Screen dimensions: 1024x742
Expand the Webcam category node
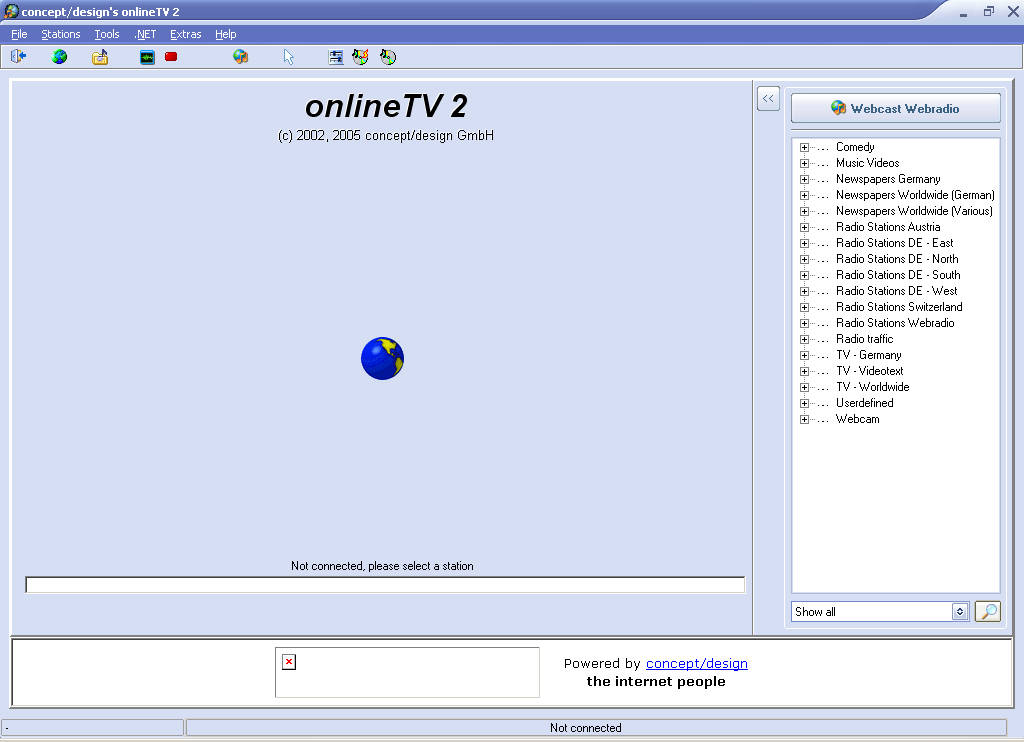804,420
